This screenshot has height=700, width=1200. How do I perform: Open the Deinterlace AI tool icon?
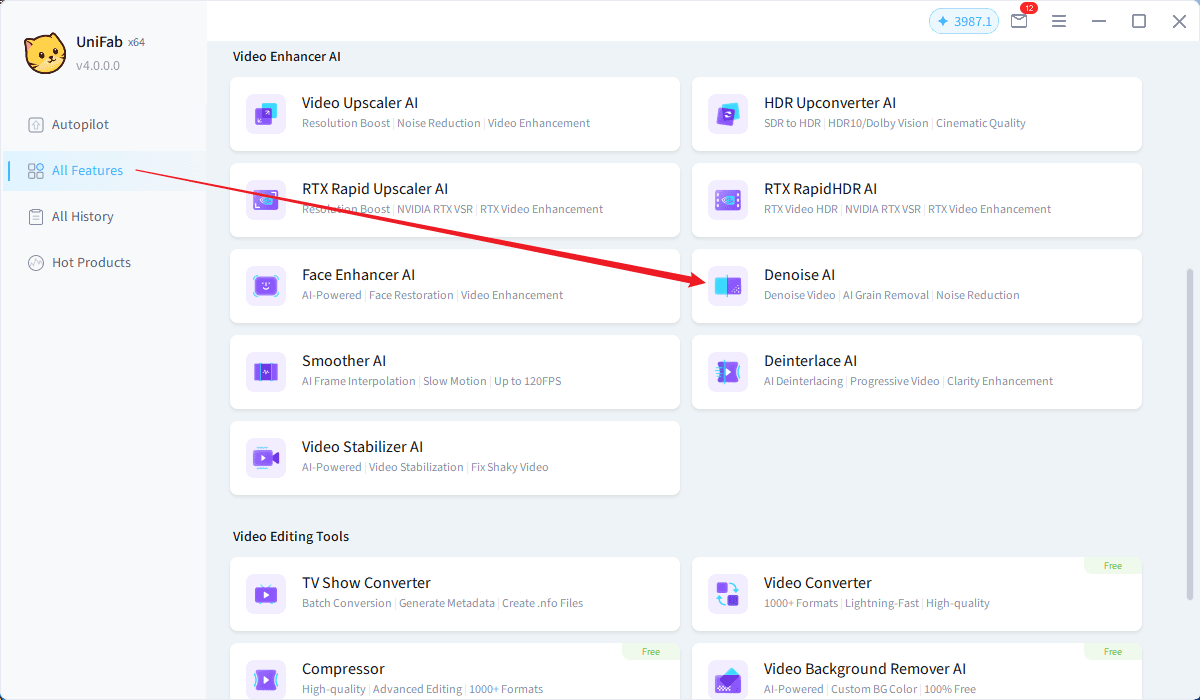click(x=727, y=371)
